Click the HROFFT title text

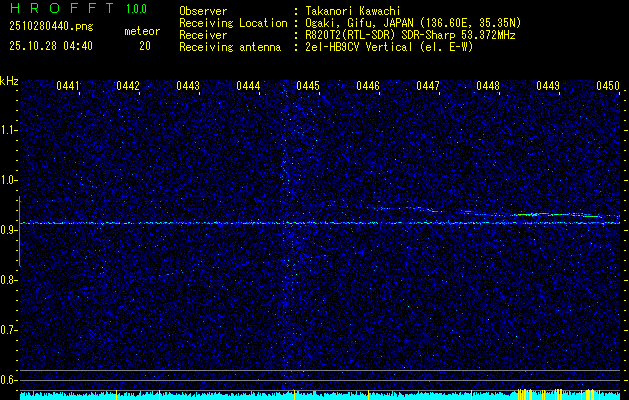pyautogui.click(x=62, y=9)
